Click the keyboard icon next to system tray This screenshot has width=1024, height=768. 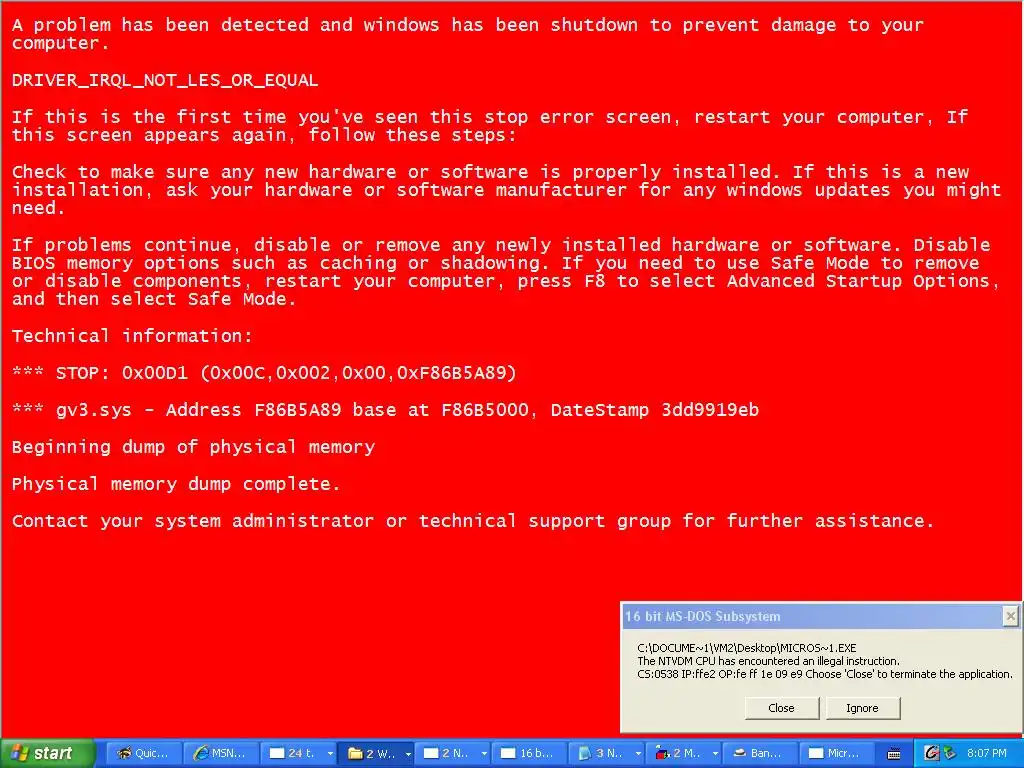click(x=895, y=754)
